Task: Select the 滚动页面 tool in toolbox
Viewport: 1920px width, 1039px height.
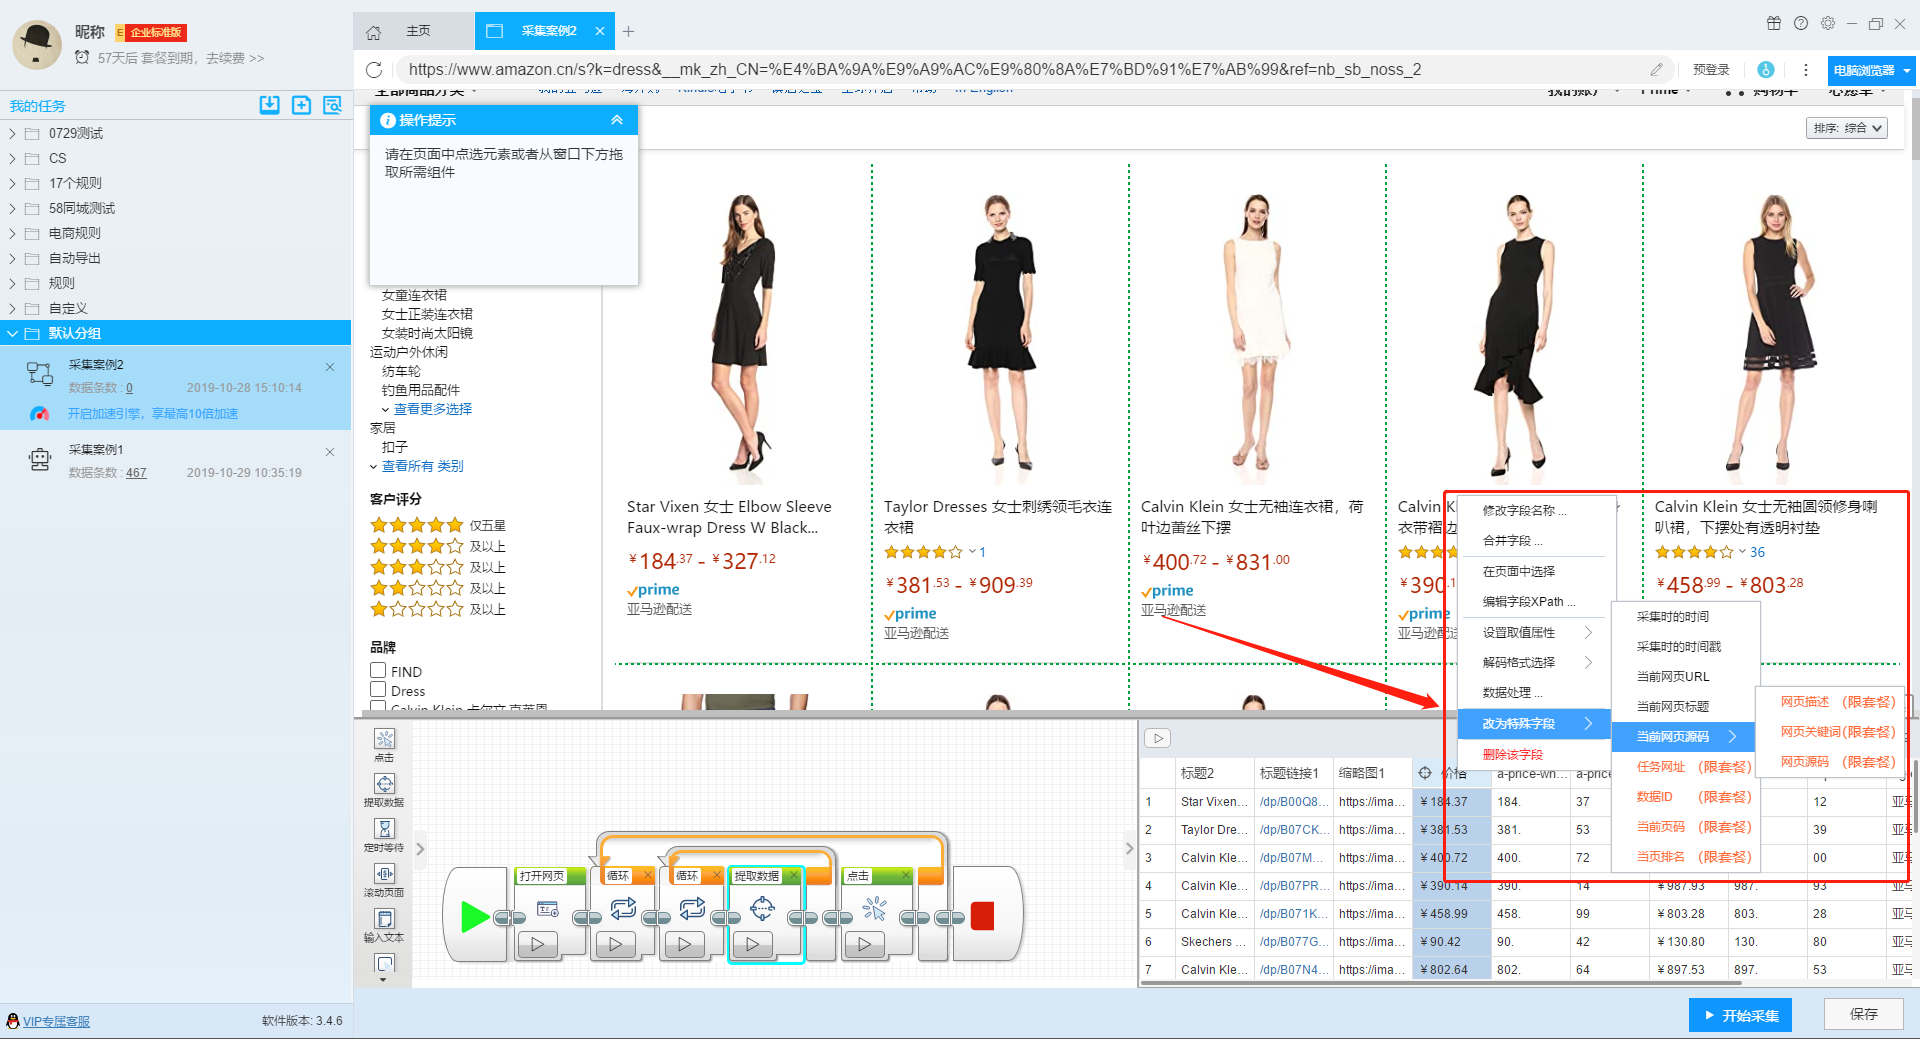Action: [x=384, y=880]
